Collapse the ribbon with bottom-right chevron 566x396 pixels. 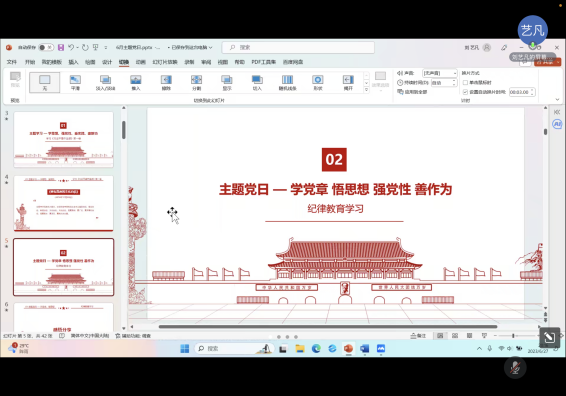click(557, 99)
